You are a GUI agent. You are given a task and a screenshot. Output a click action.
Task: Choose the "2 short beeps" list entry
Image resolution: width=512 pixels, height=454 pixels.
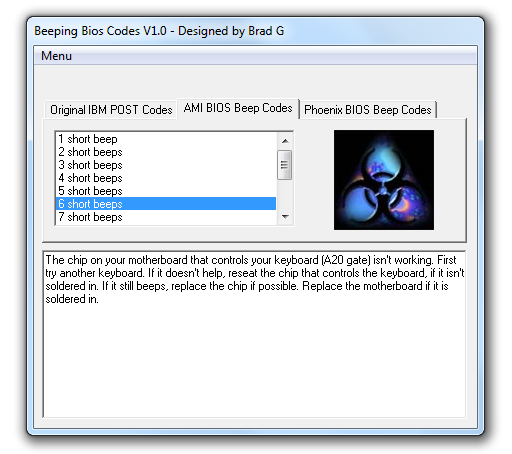pos(166,152)
